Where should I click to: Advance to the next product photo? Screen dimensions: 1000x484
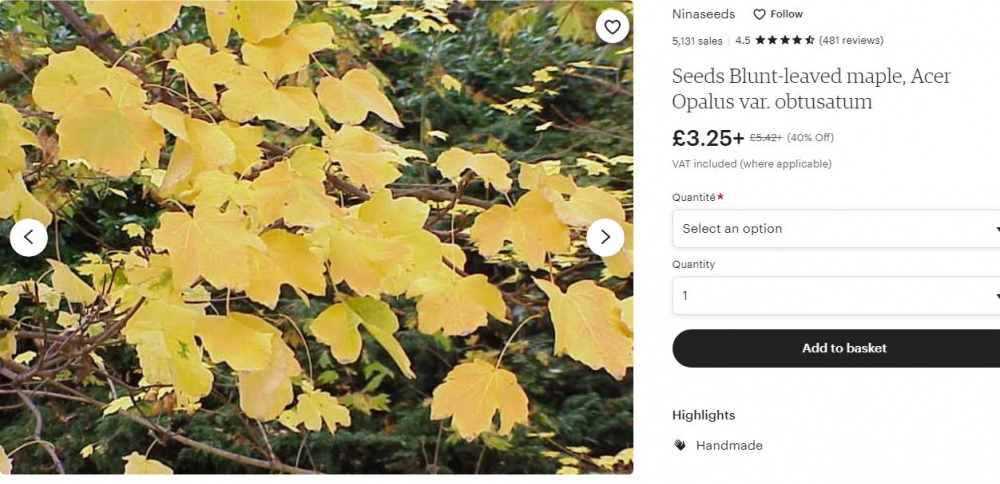coord(605,238)
